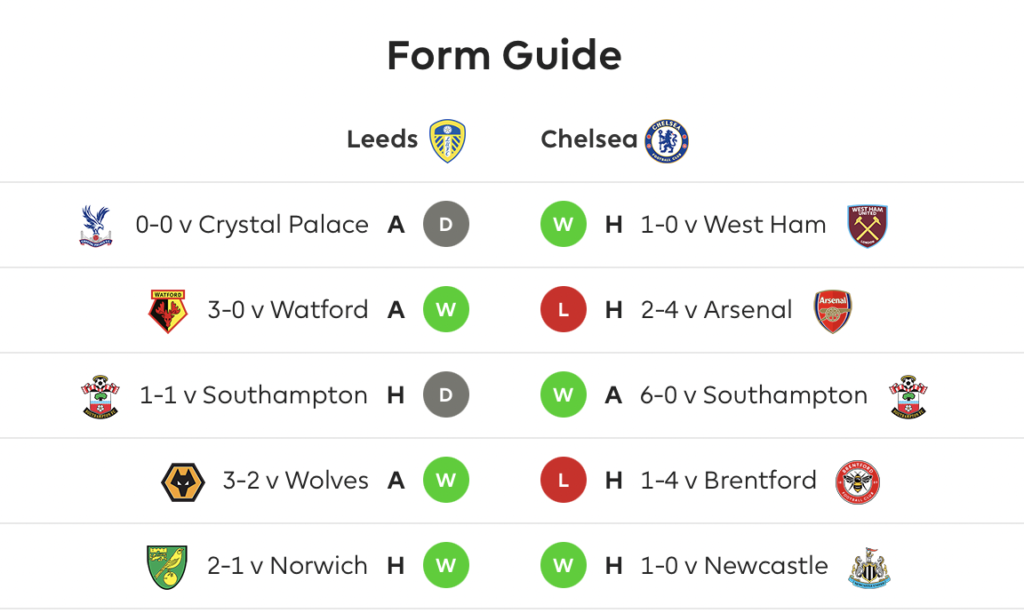
Task: Open the Crystal Palace badge
Action: 96,225
